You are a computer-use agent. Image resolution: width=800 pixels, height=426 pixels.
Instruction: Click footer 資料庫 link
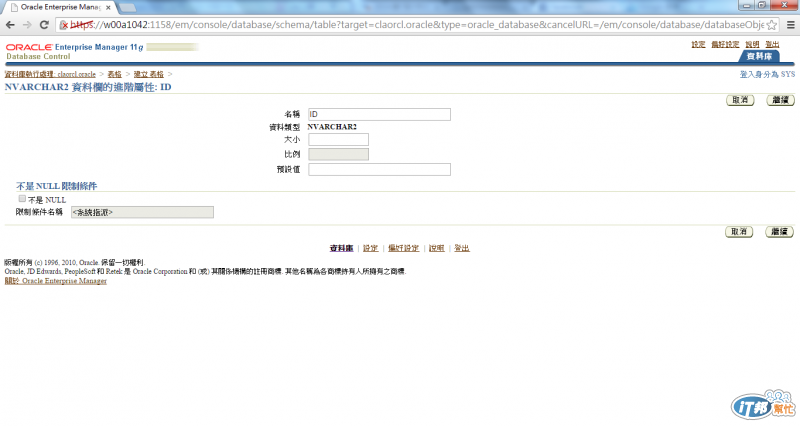(x=341, y=248)
